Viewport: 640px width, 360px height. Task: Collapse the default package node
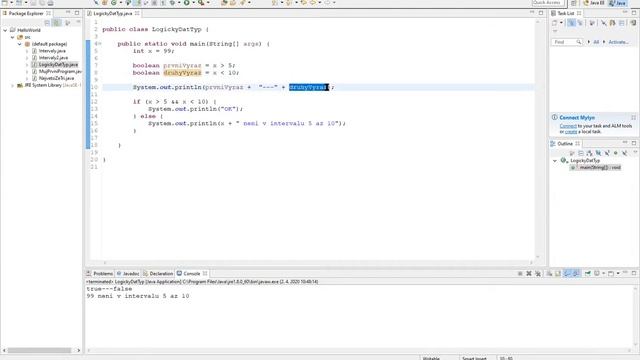tap(20, 44)
